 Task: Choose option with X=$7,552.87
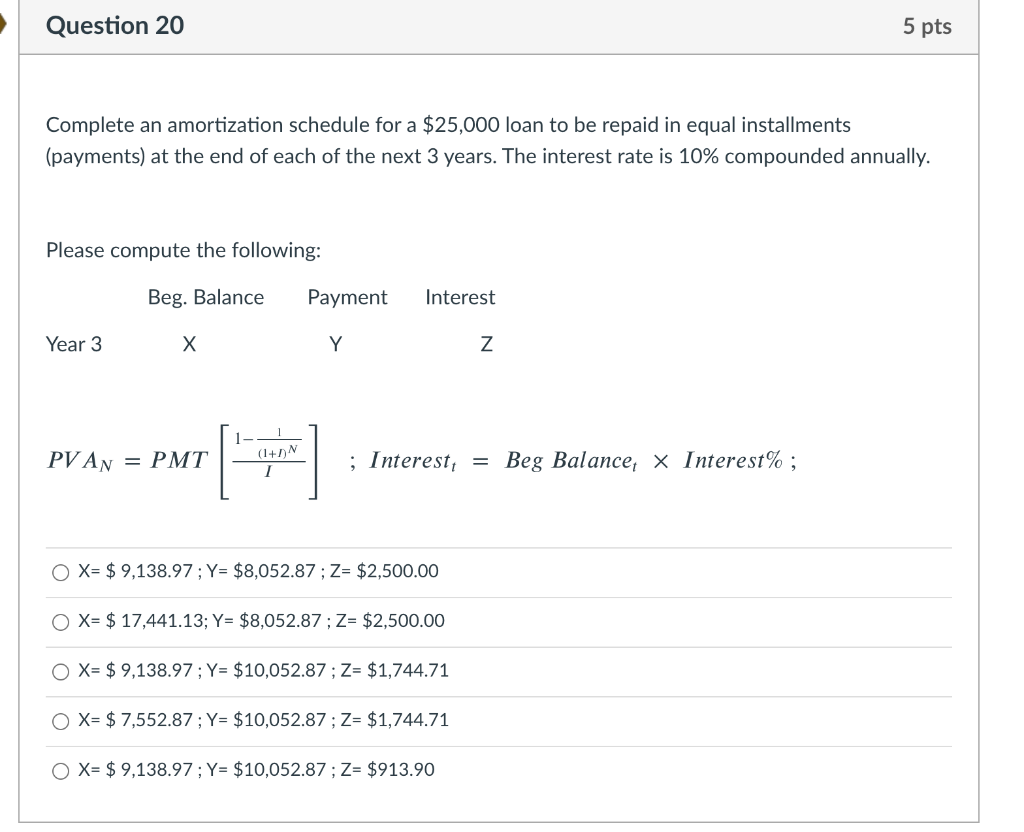(x=61, y=722)
